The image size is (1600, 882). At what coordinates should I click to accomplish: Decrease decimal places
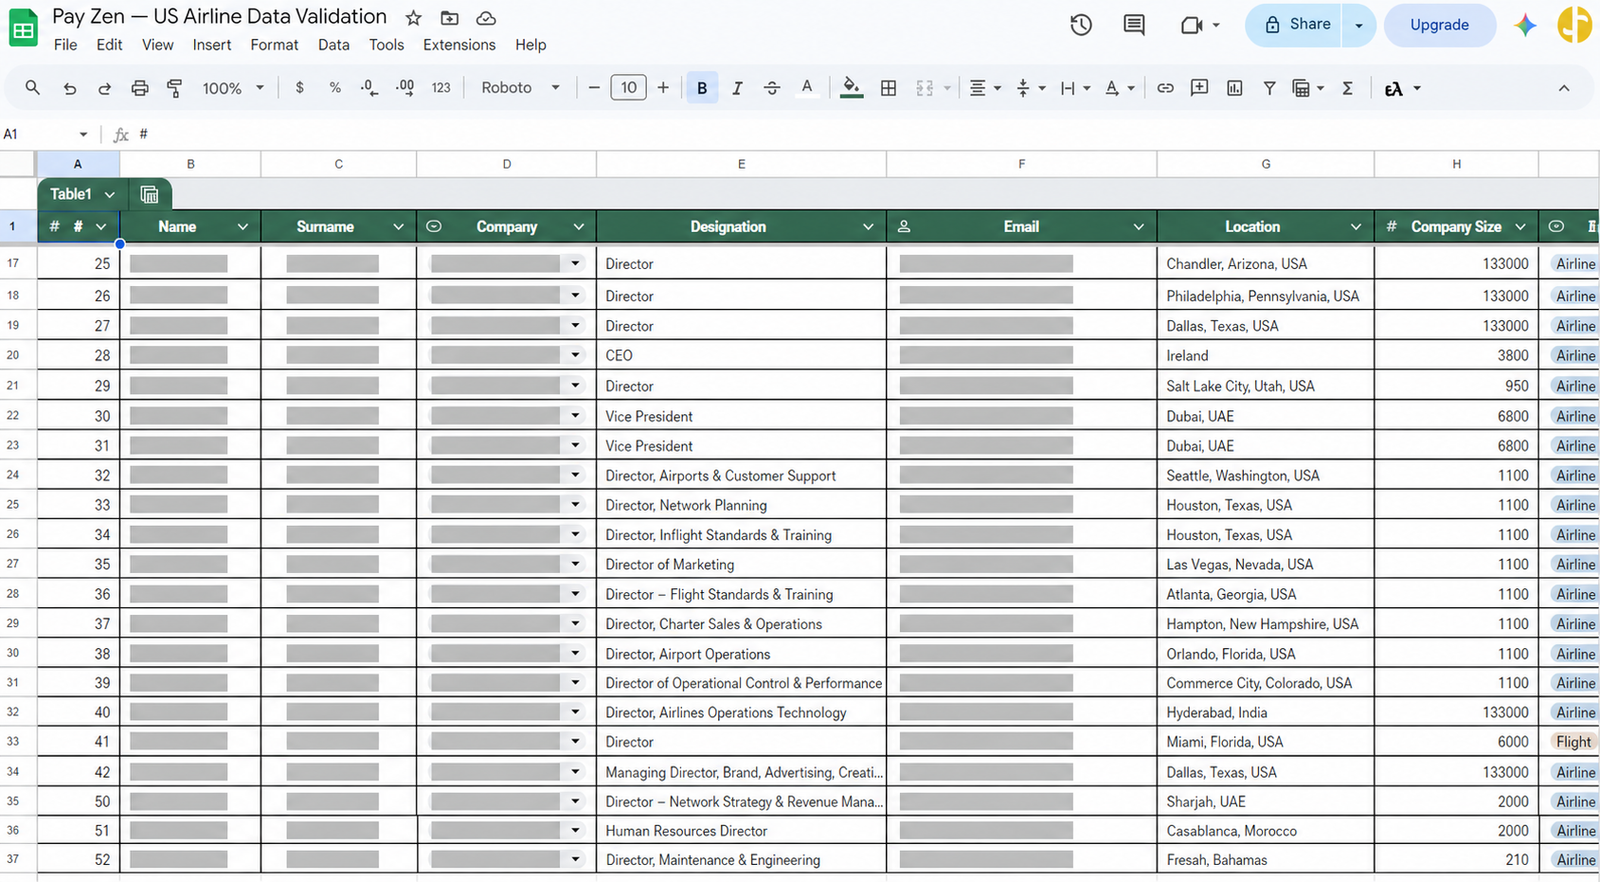point(369,88)
